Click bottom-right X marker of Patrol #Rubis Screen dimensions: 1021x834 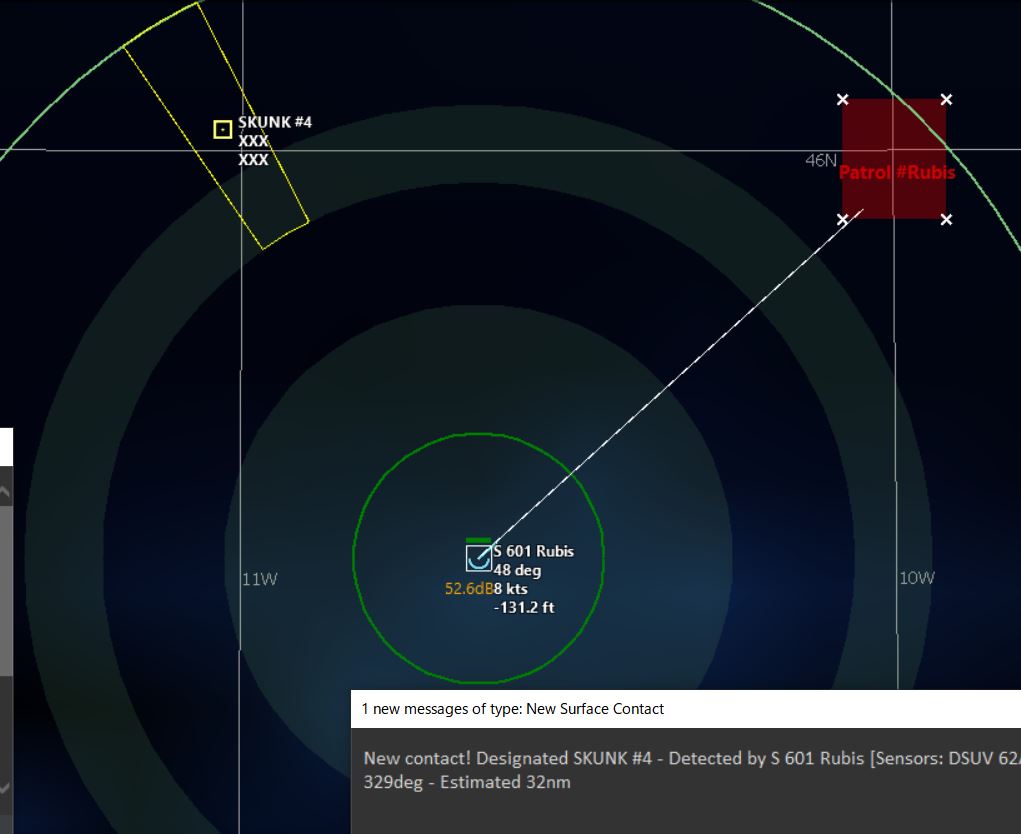point(946,219)
